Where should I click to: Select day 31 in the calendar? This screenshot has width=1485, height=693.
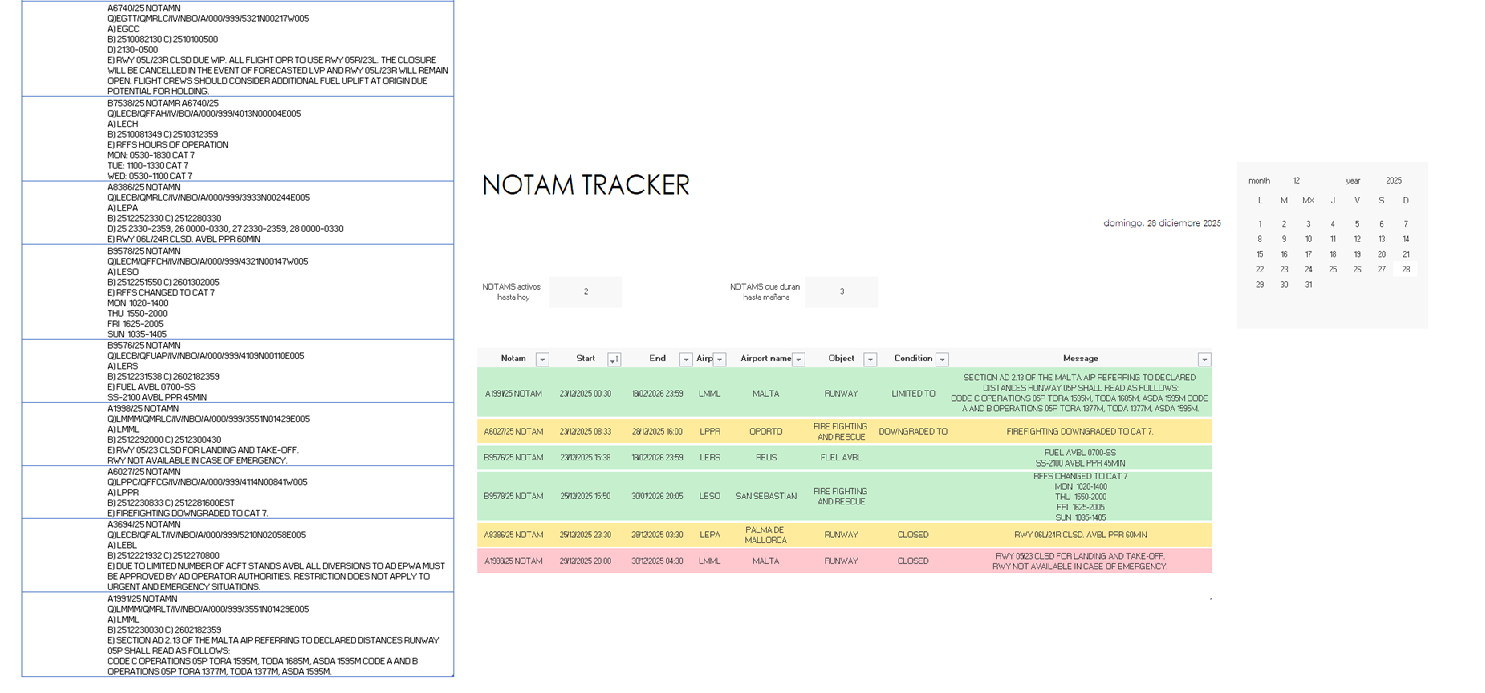[1308, 285]
